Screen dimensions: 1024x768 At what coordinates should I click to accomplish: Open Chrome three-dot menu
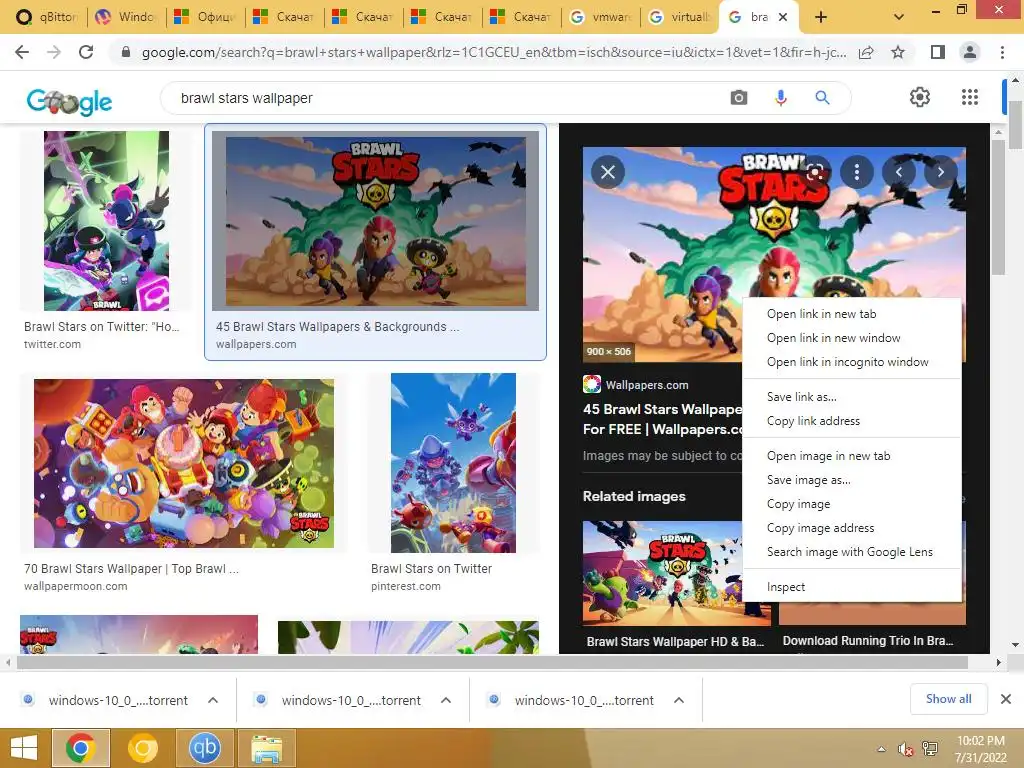pyautogui.click(x=1002, y=52)
